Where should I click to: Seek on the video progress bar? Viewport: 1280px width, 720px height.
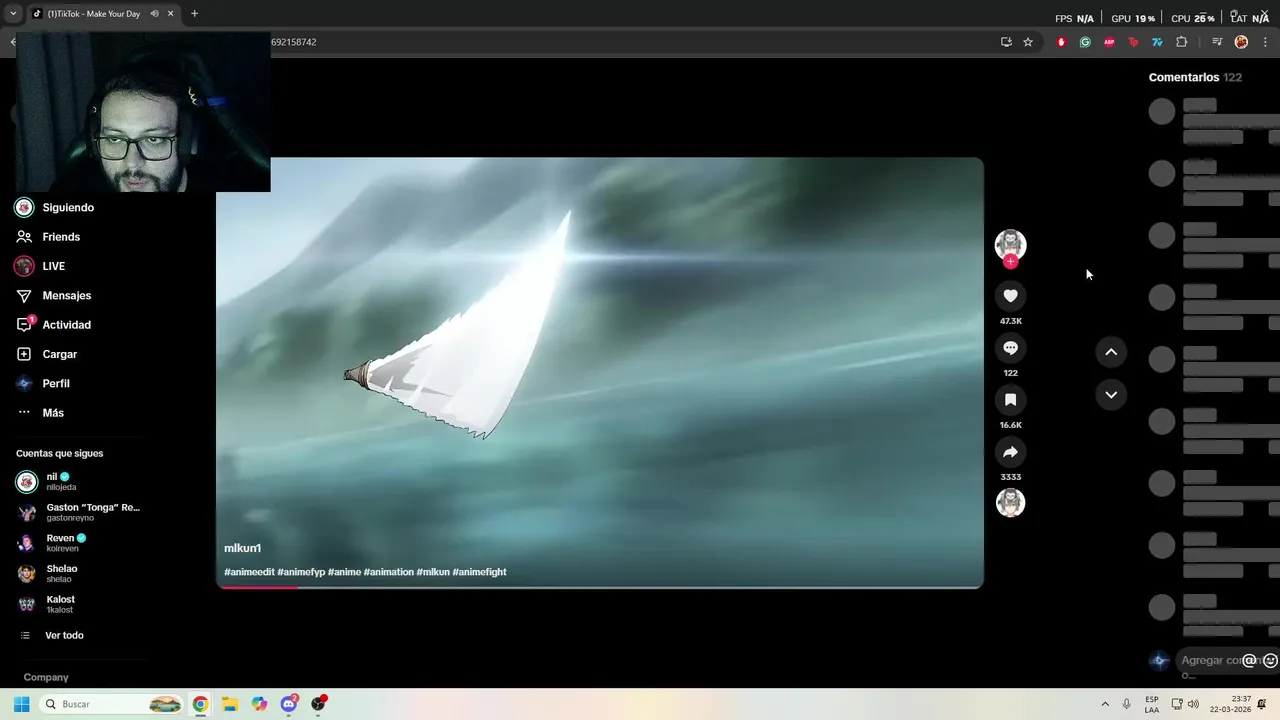click(x=600, y=587)
